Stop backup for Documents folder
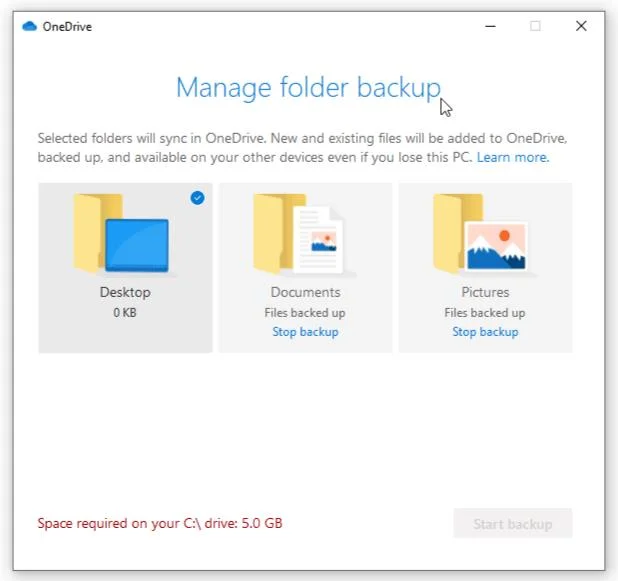This screenshot has height=581, width=618. tap(305, 332)
